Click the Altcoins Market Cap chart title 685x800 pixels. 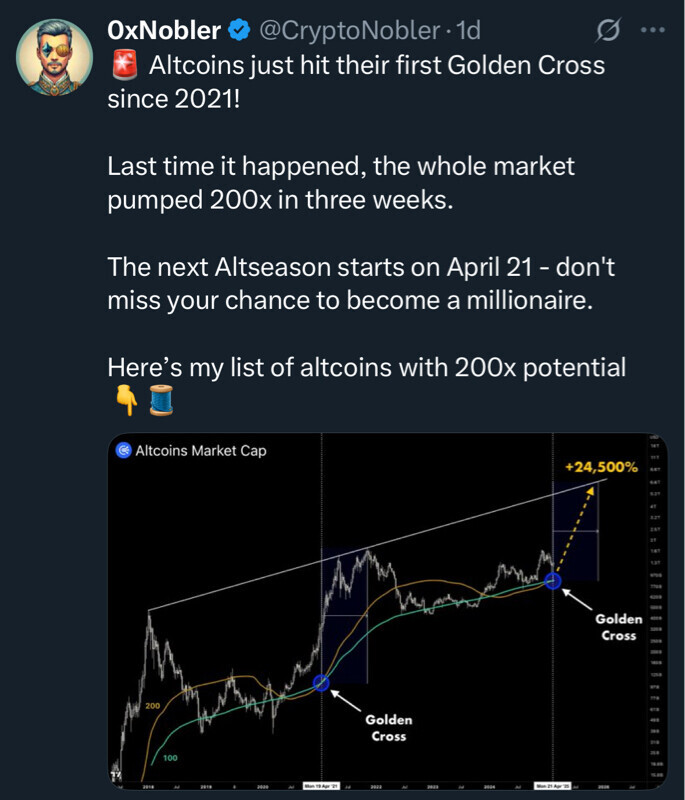click(x=201, y=451)
